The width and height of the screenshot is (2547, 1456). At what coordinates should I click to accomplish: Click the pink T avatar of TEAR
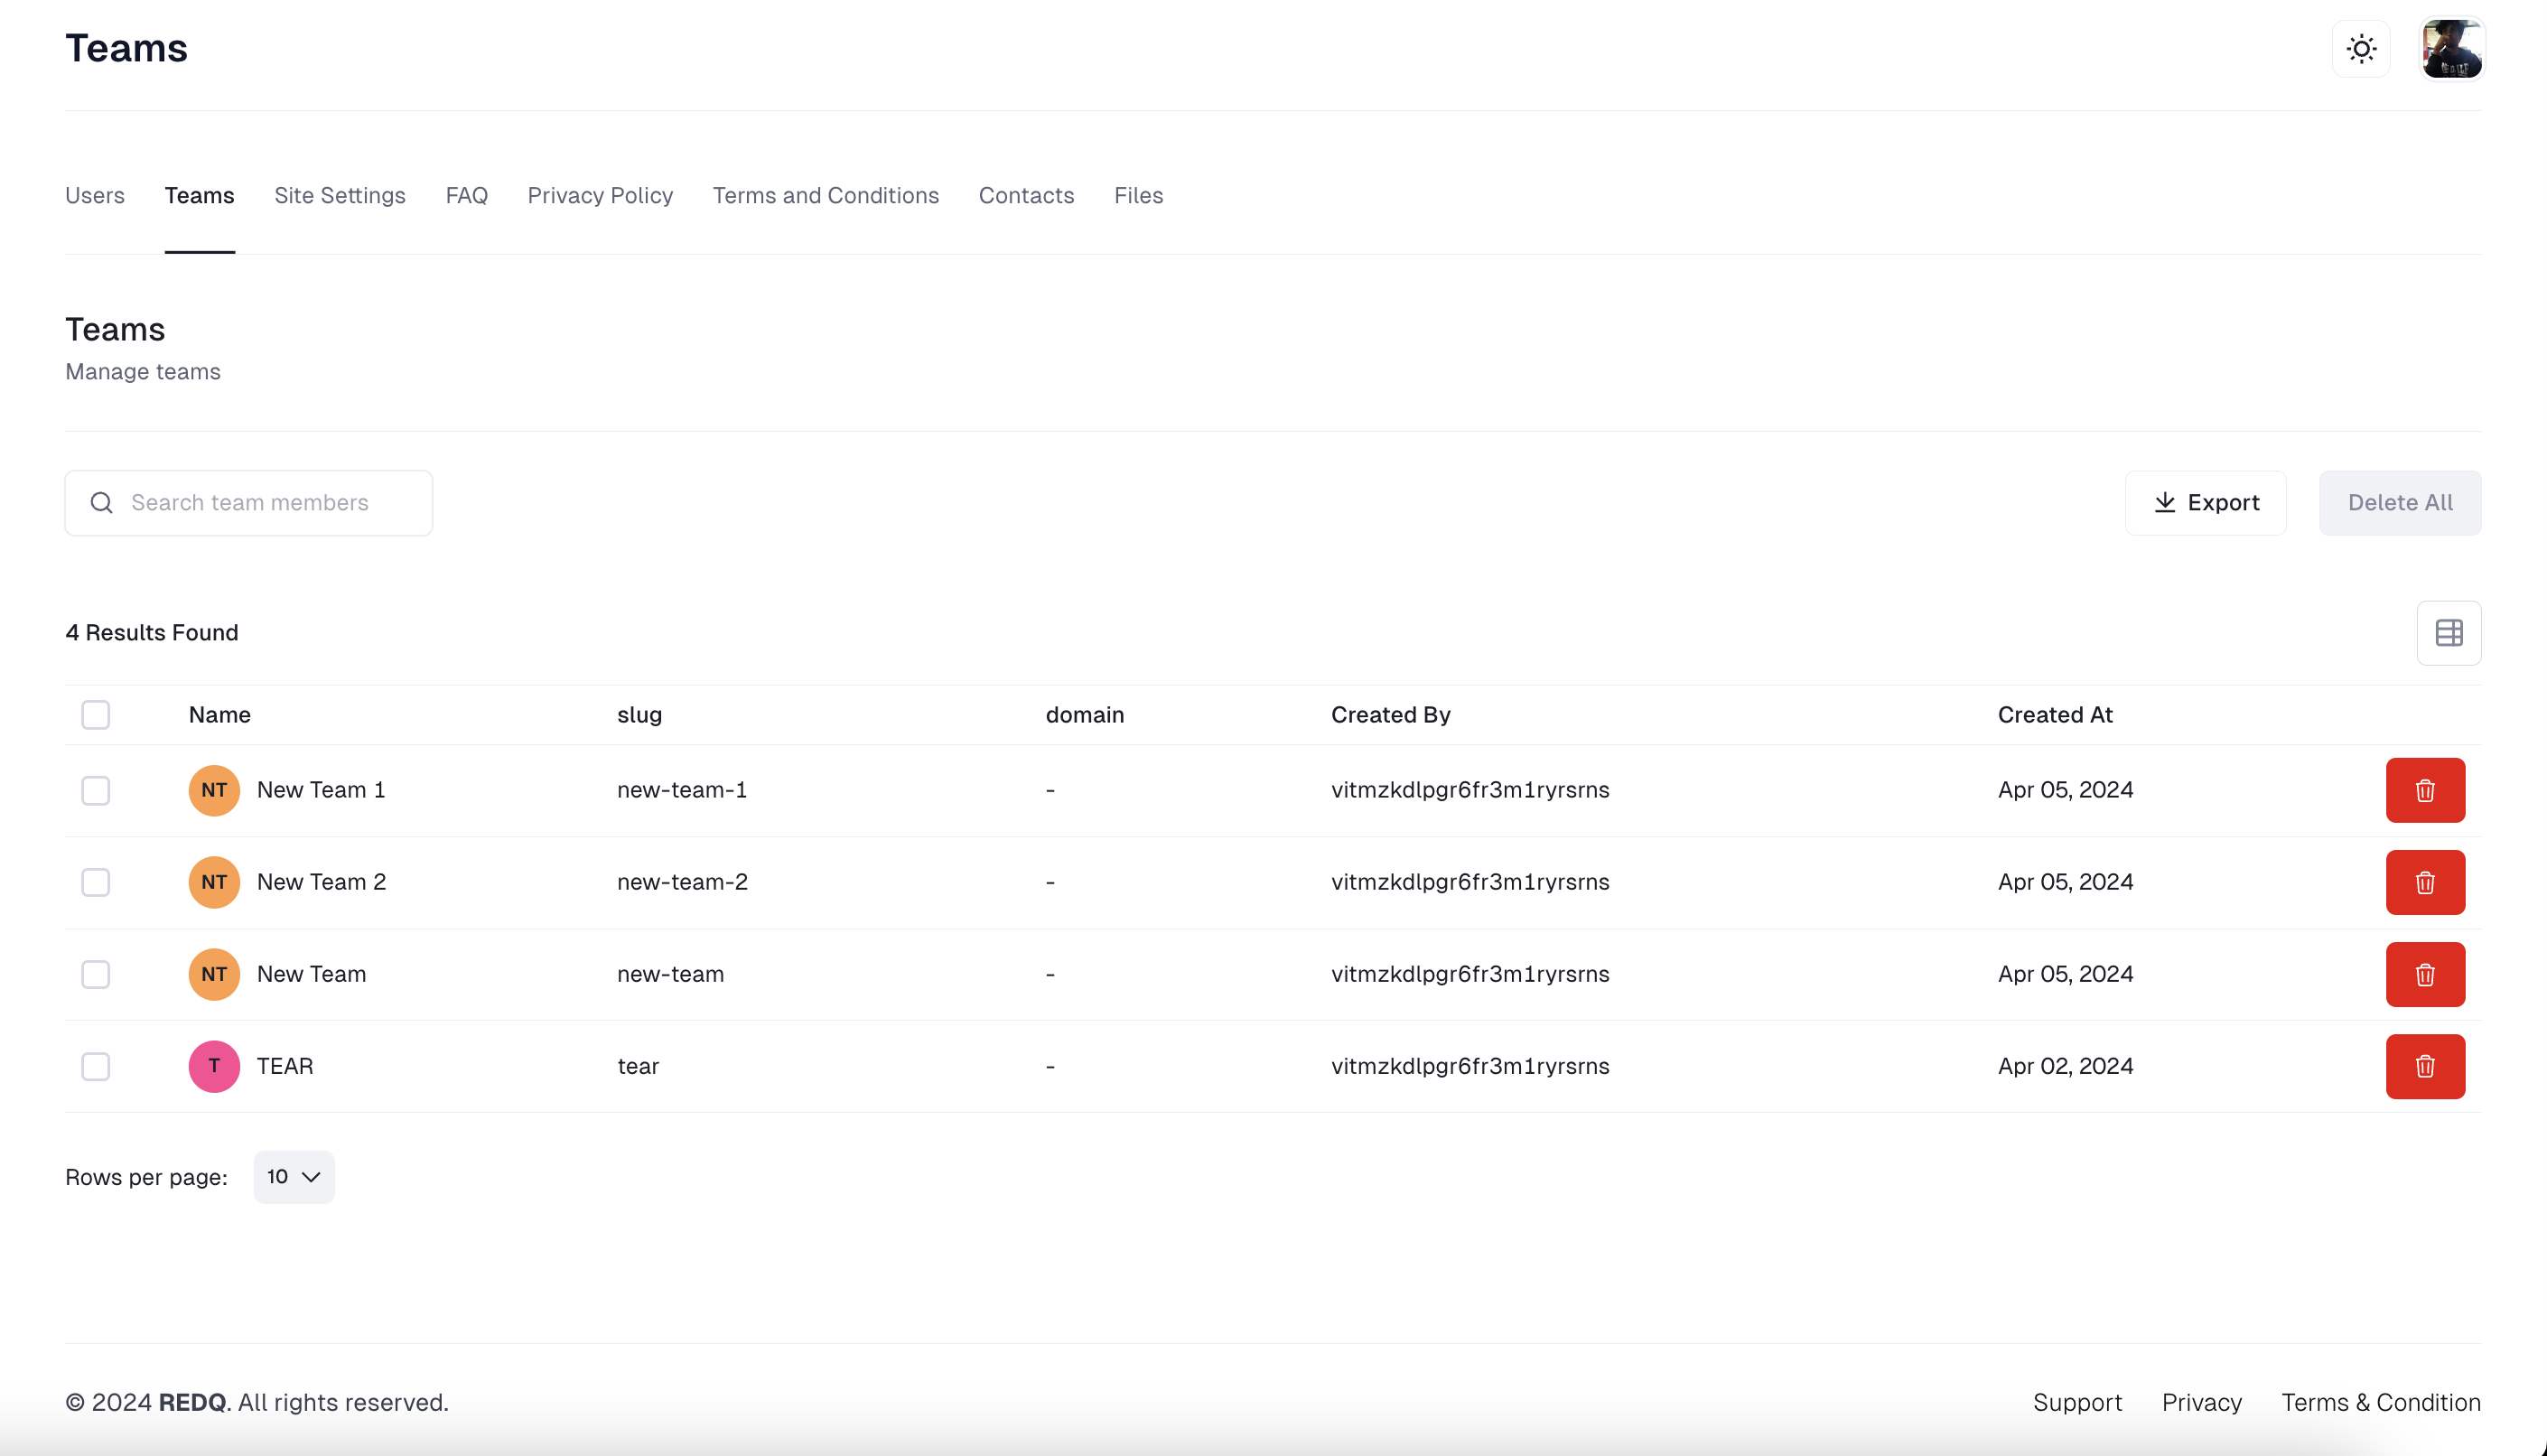214,1066
